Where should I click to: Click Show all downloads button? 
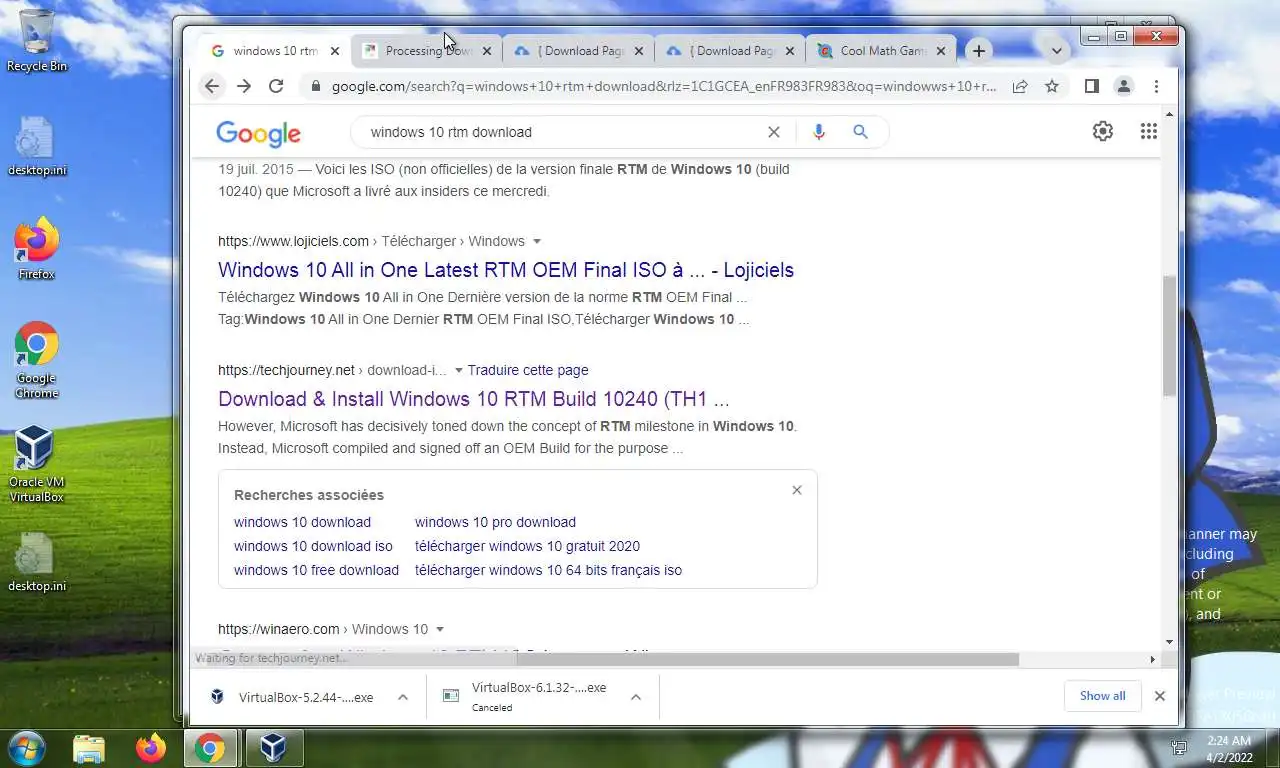click(1103, 696)
